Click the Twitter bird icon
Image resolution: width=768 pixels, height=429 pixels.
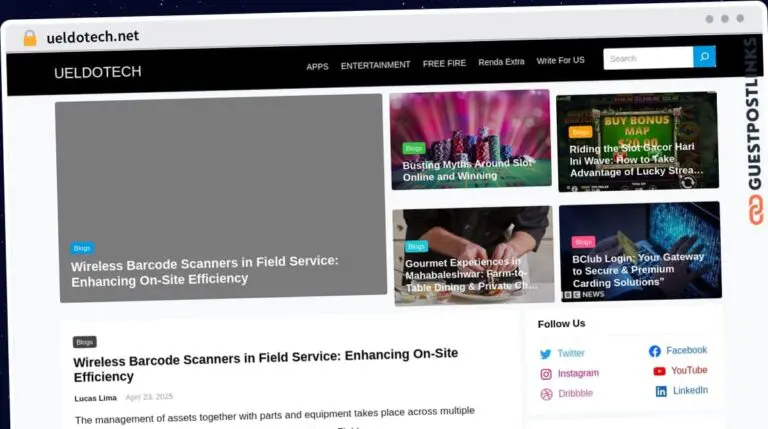pyautogui.click(x=545, y=354)
